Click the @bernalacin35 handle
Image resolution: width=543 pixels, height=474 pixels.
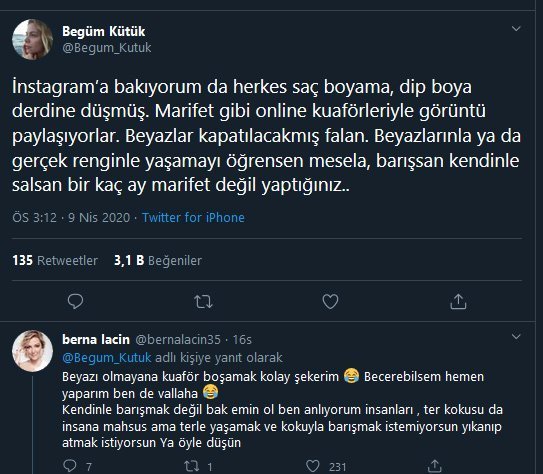(x=178, y=340)
